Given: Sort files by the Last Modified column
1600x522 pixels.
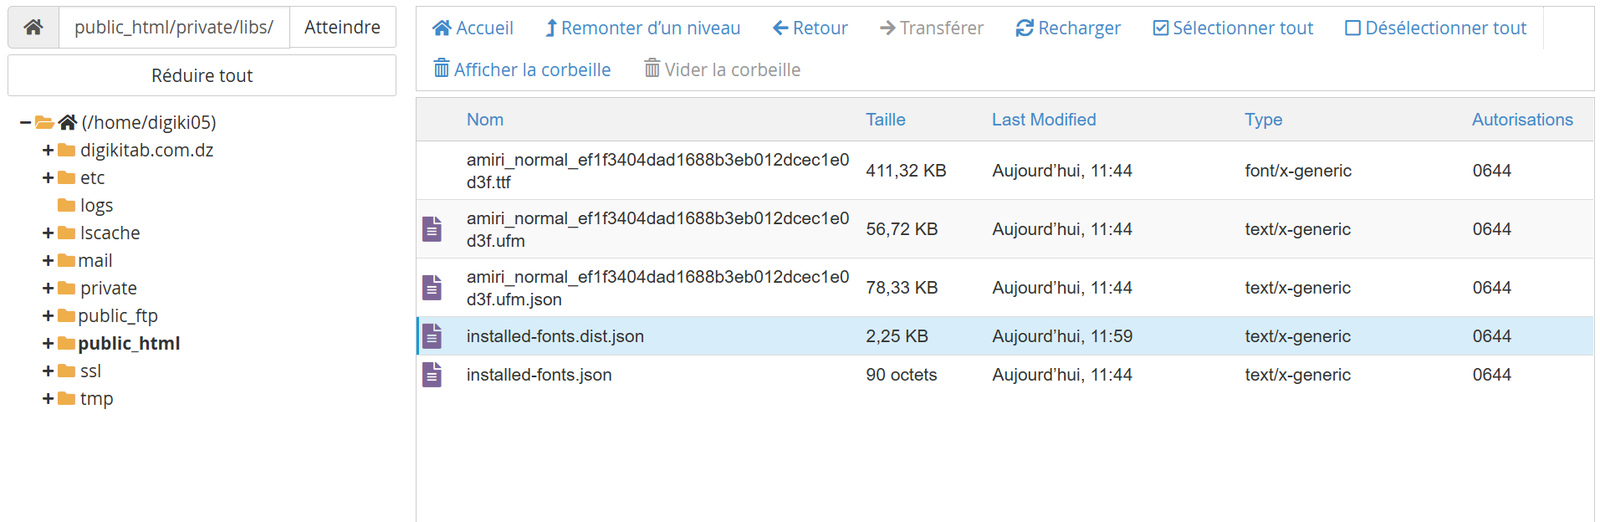Looking at the screenshot, I should point(1043,120).
